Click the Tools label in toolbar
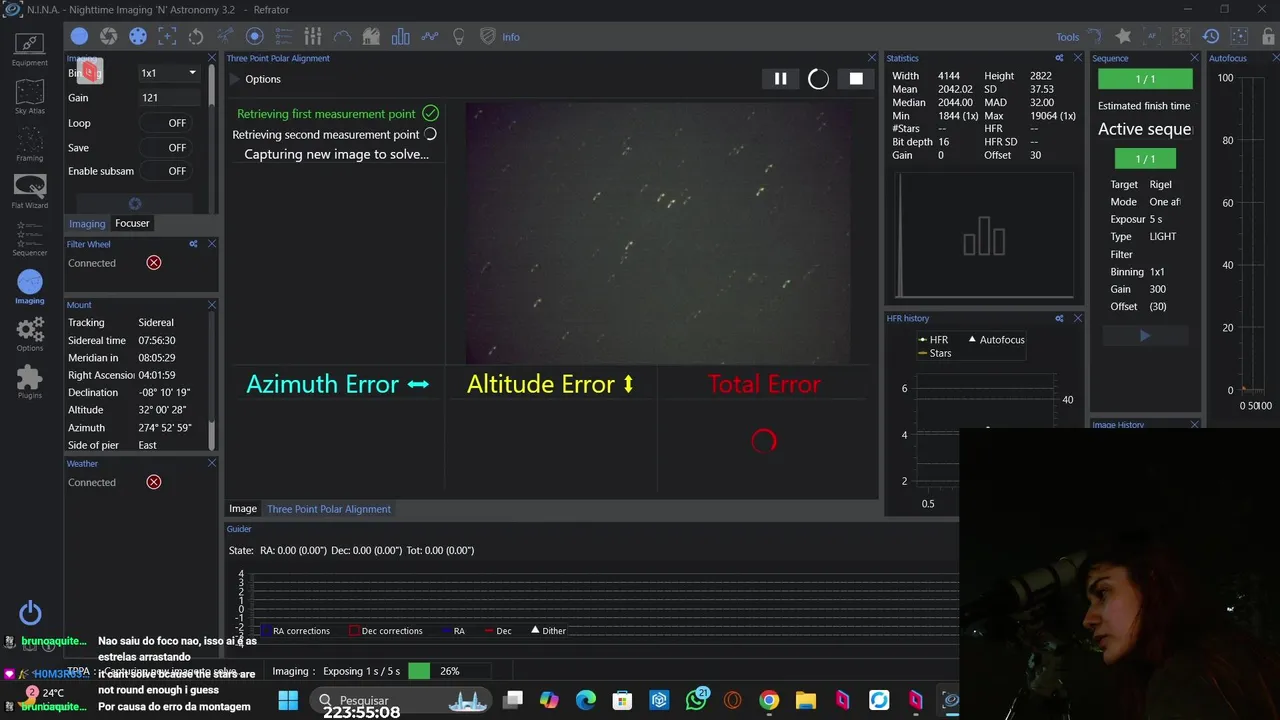The image size is (1280, 720). pos(1068,37)
